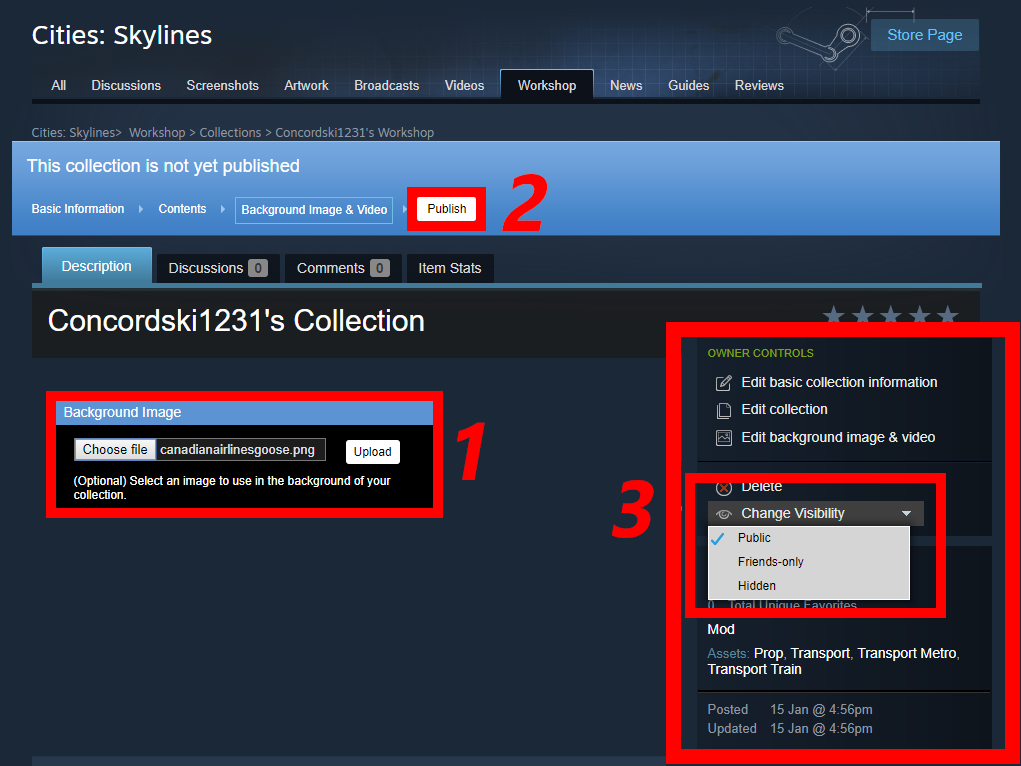
Task: Click the Workshop breadcrumb link
Action: [x=157, y=133]
